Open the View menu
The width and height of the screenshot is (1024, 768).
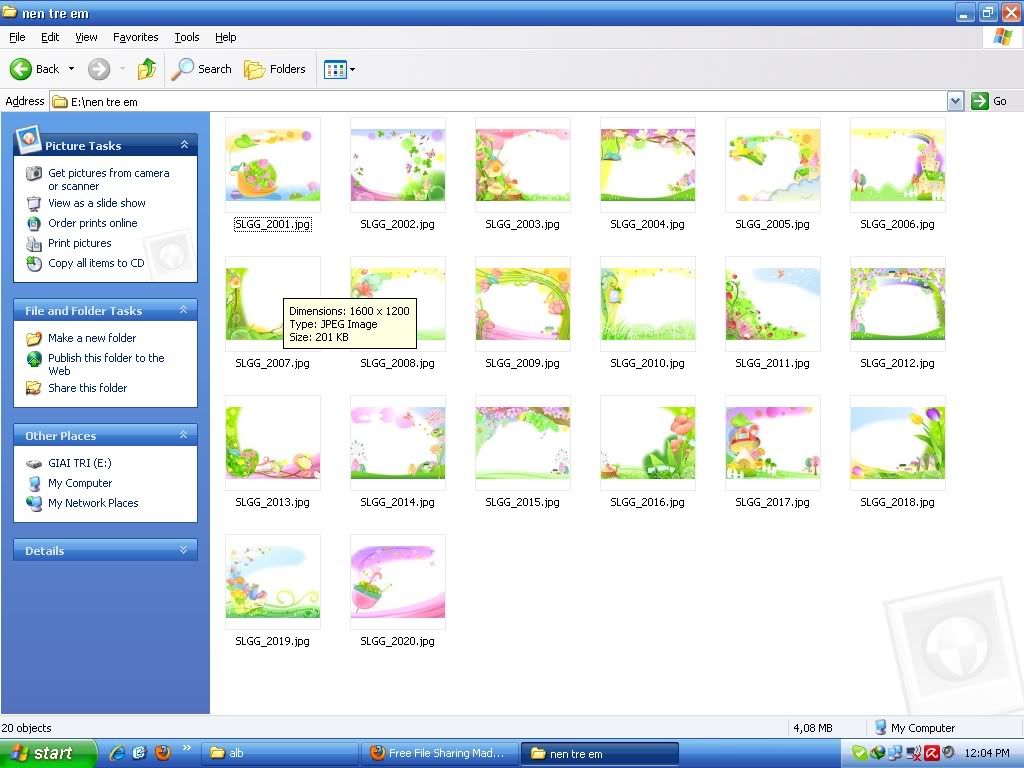point(86,37)
